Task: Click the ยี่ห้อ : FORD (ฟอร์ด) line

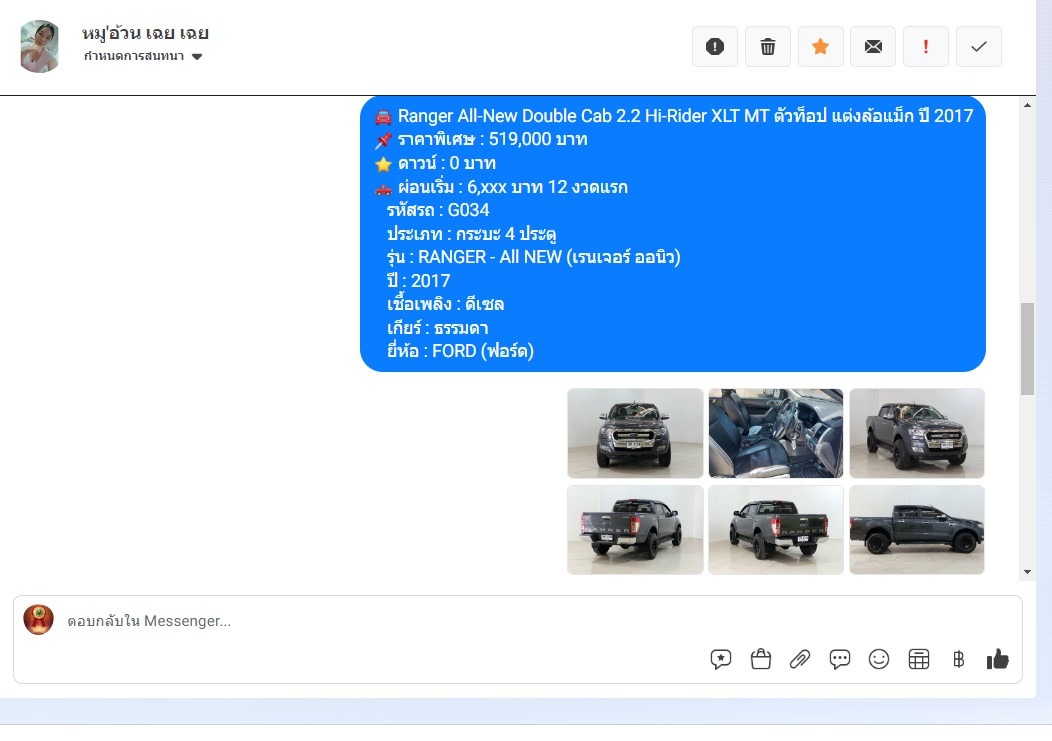Action: (460, 351)
